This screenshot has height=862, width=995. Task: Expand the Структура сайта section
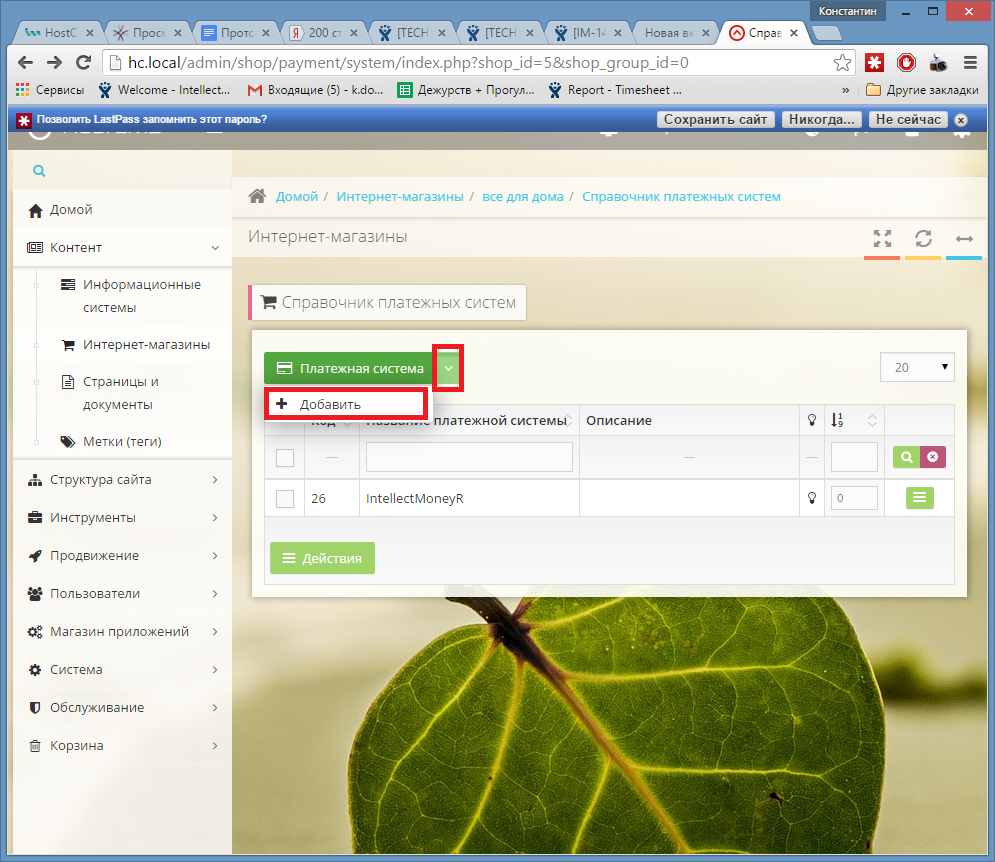[122, 480]
